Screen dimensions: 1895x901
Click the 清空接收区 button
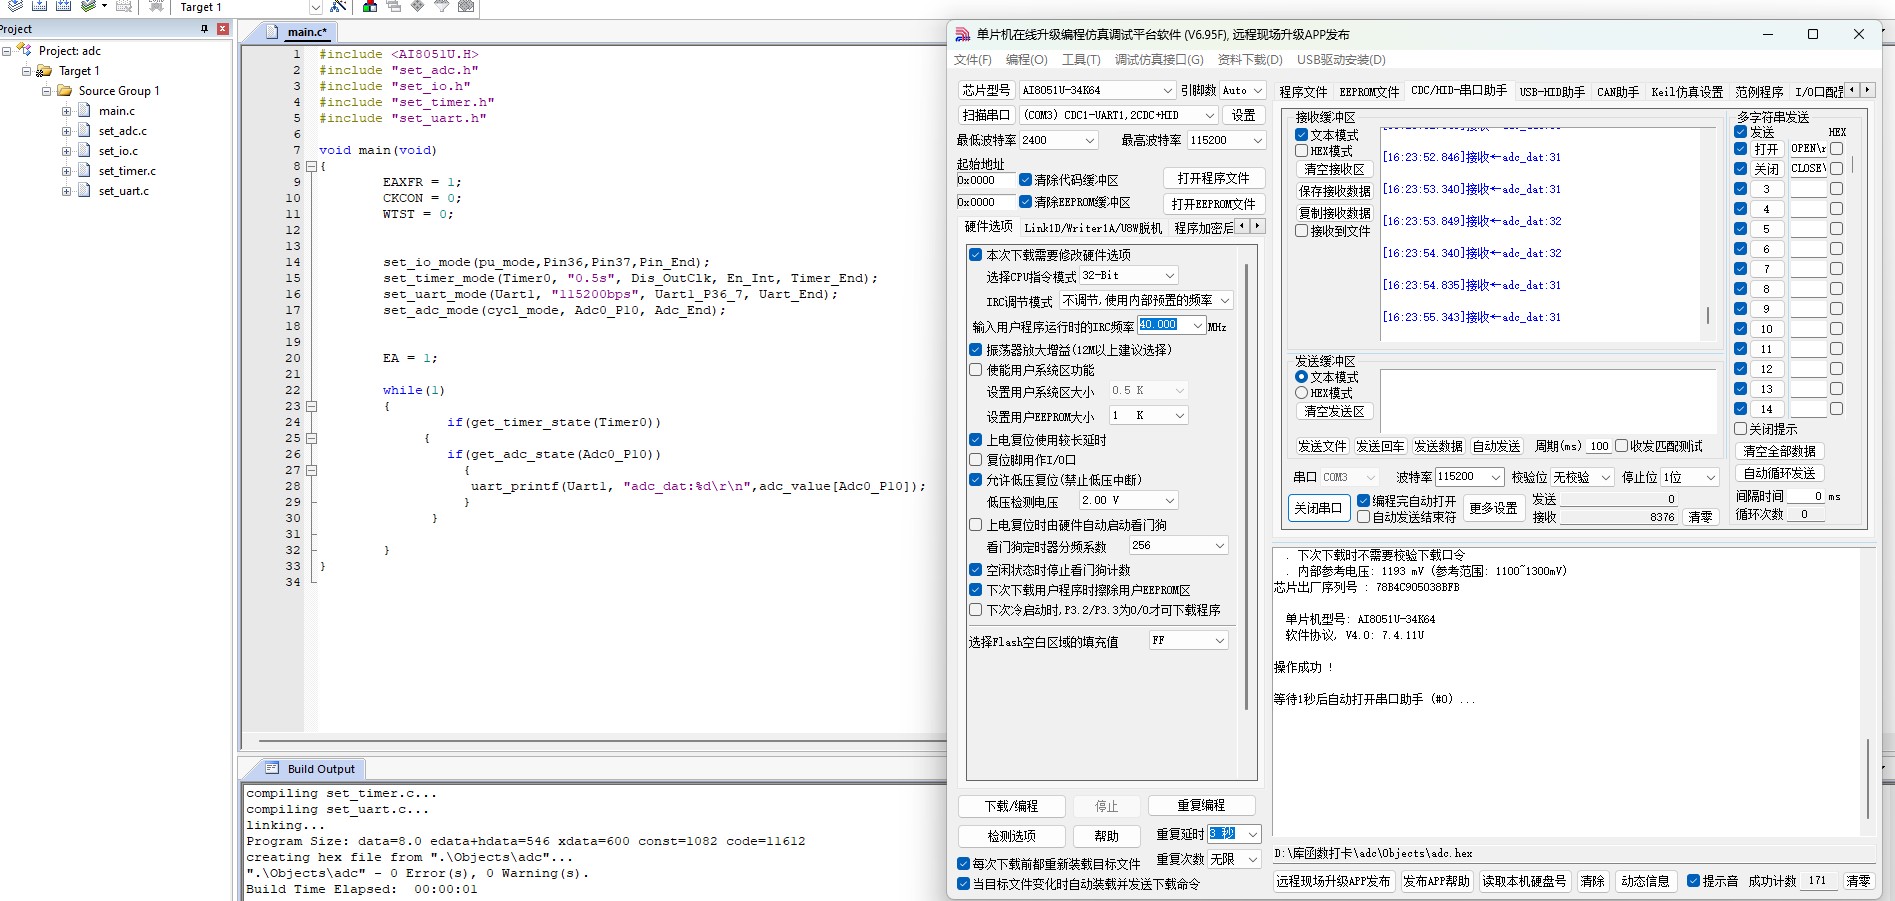click(x=1334, y=170)
